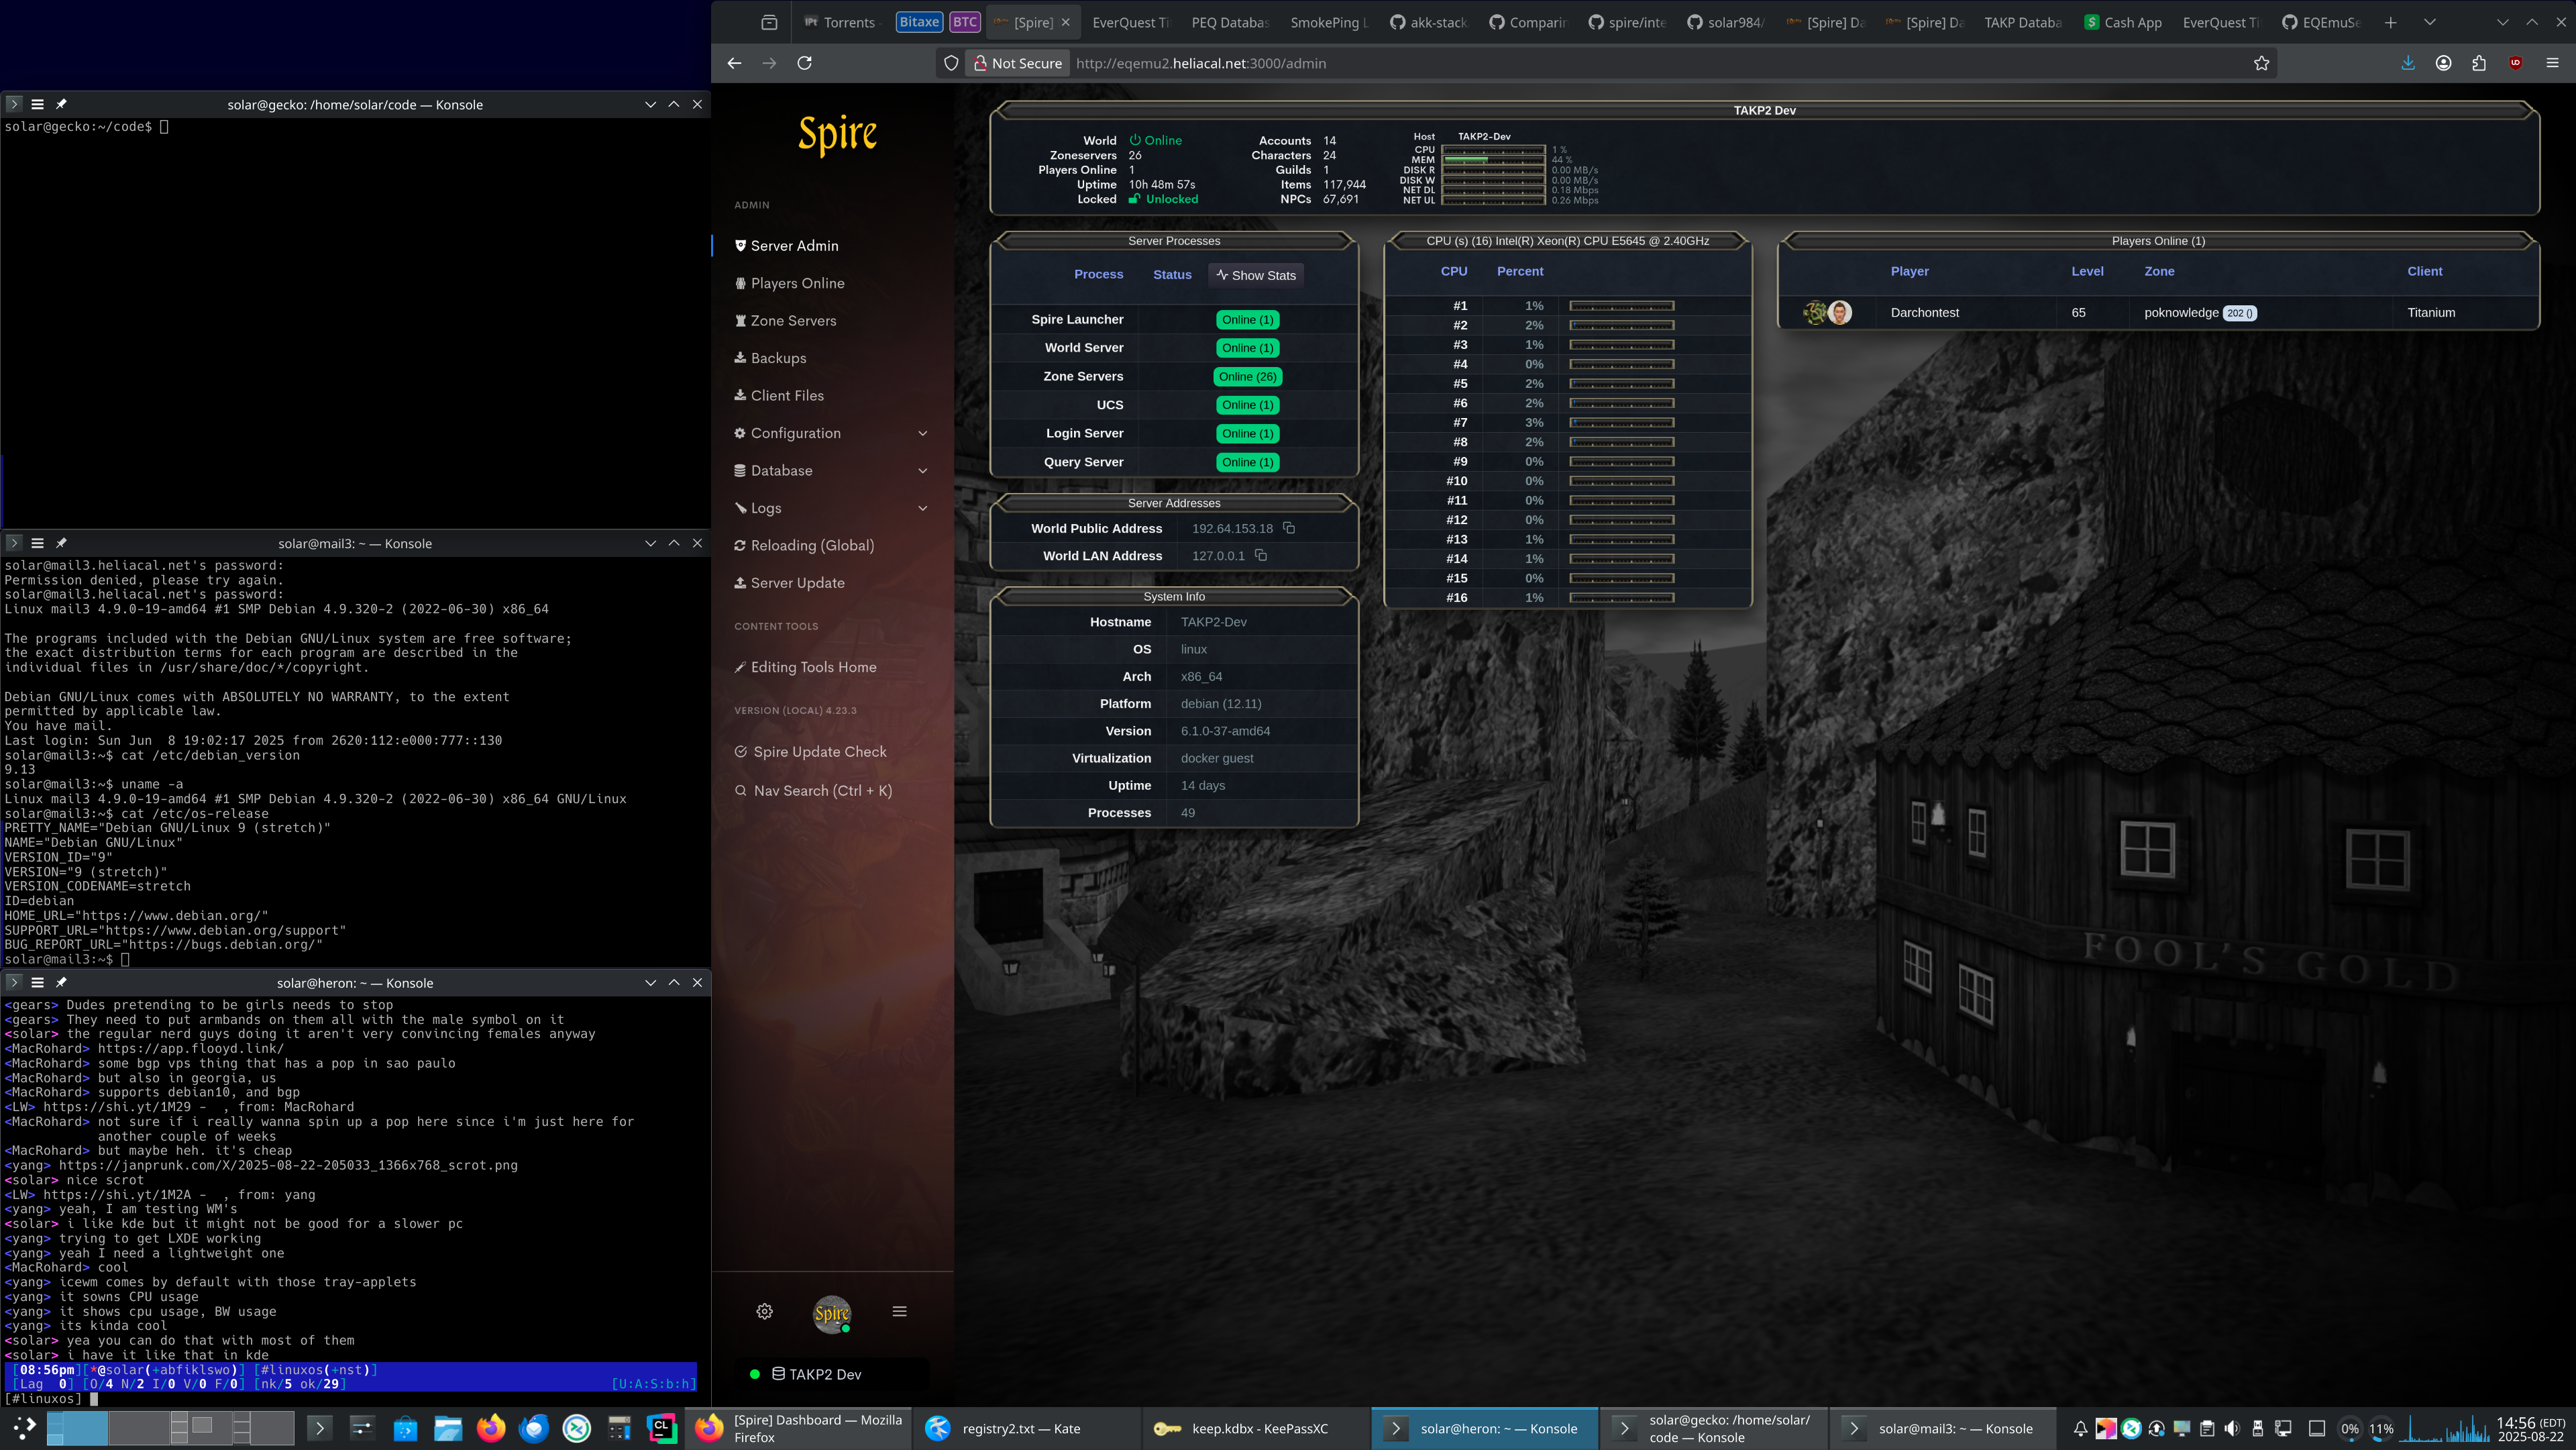Copy World LAN Address icon
The image size is (2576, 1450).
(1260, 555)
